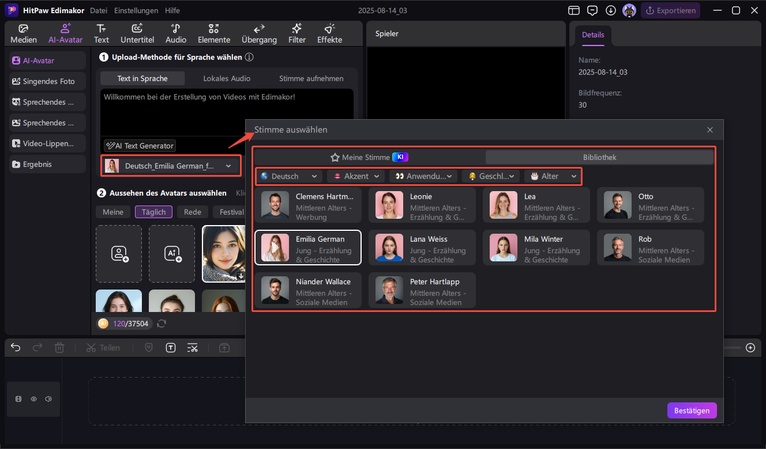Open the feedback message icon in title bar

coord(592,10)
